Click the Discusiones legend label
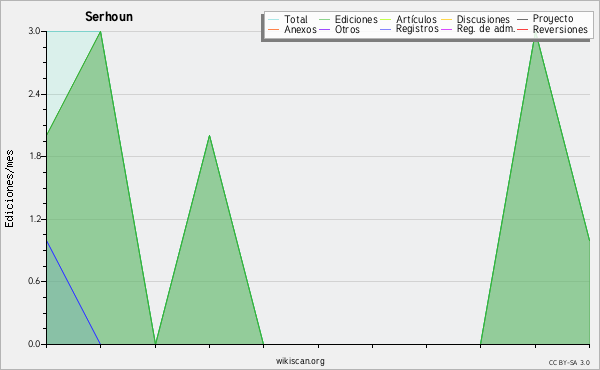 (x=483, y=19)
